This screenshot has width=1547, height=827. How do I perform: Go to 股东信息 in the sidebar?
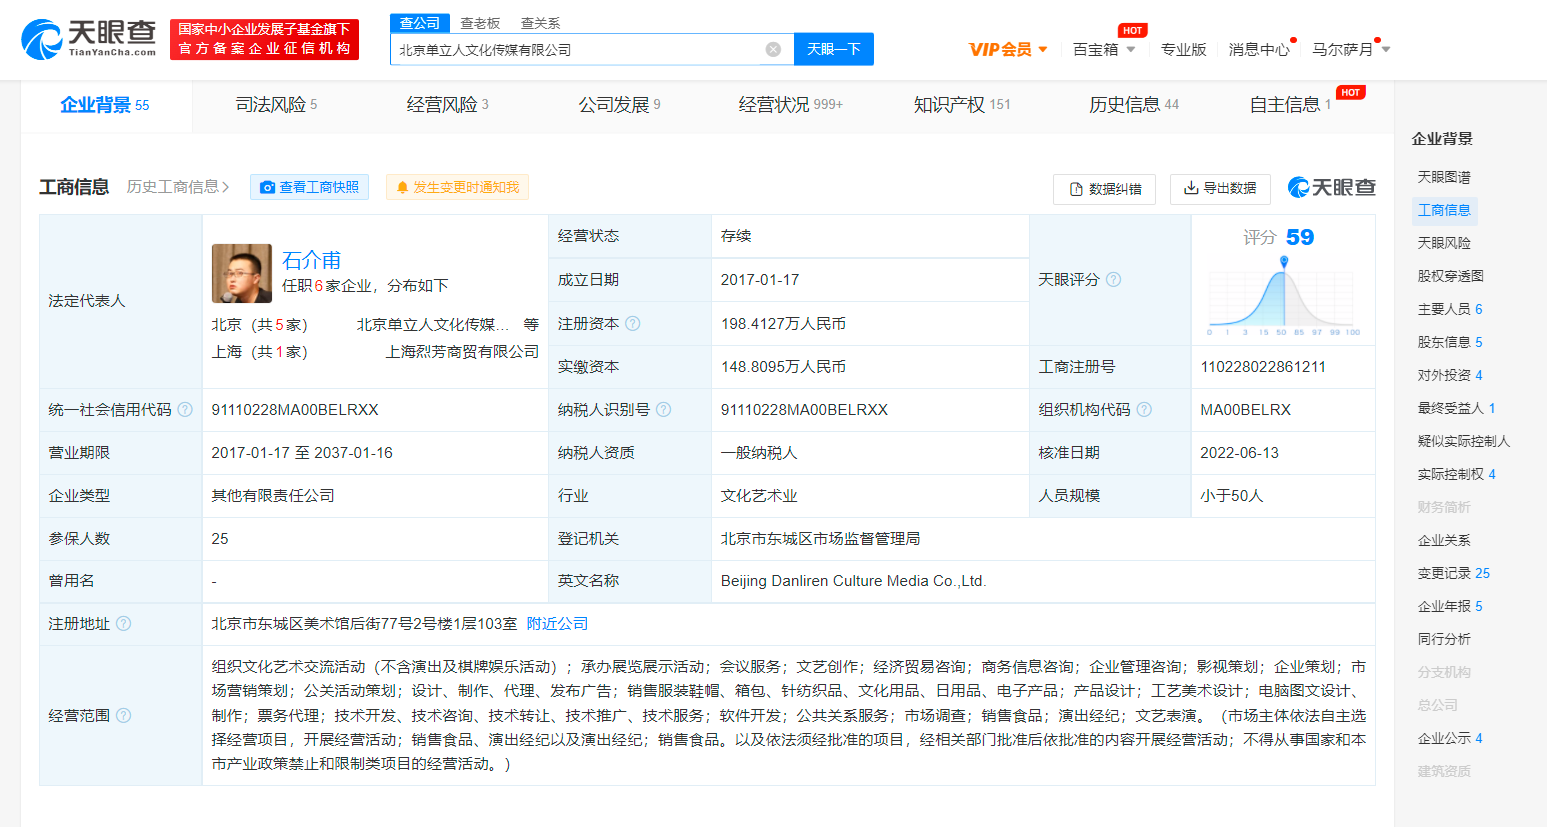pyautogui.click(x=1449, y=342)
